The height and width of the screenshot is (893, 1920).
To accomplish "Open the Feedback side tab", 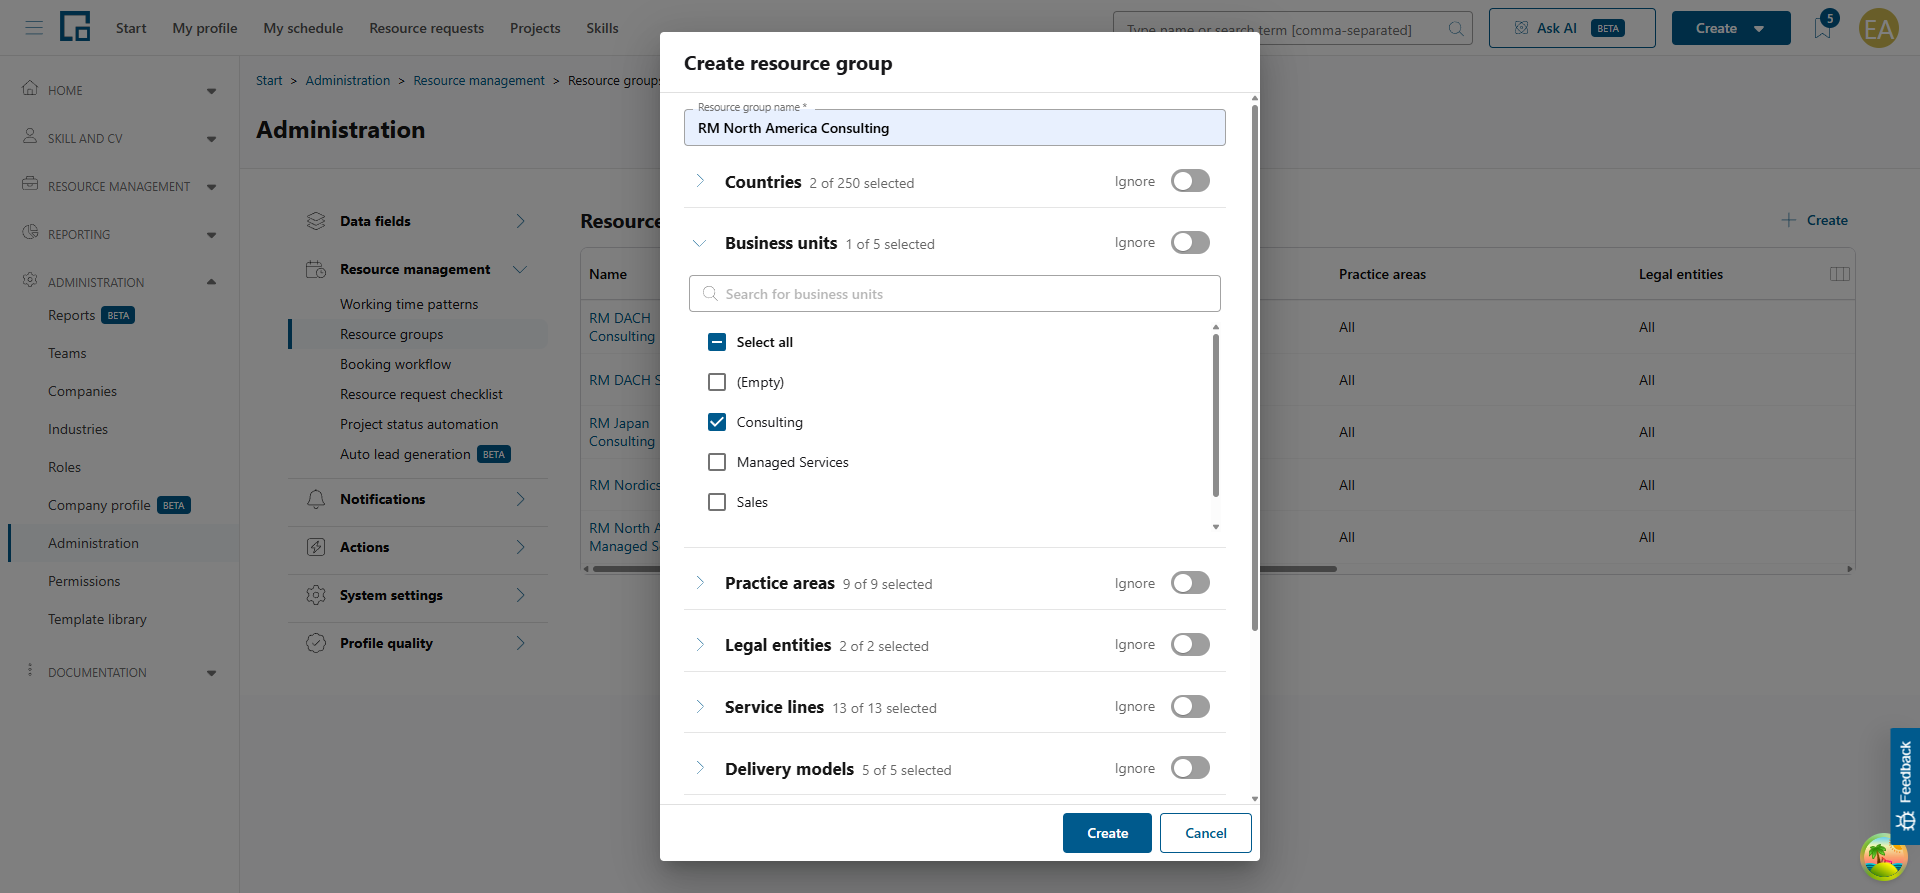I will coord(1905,786).
